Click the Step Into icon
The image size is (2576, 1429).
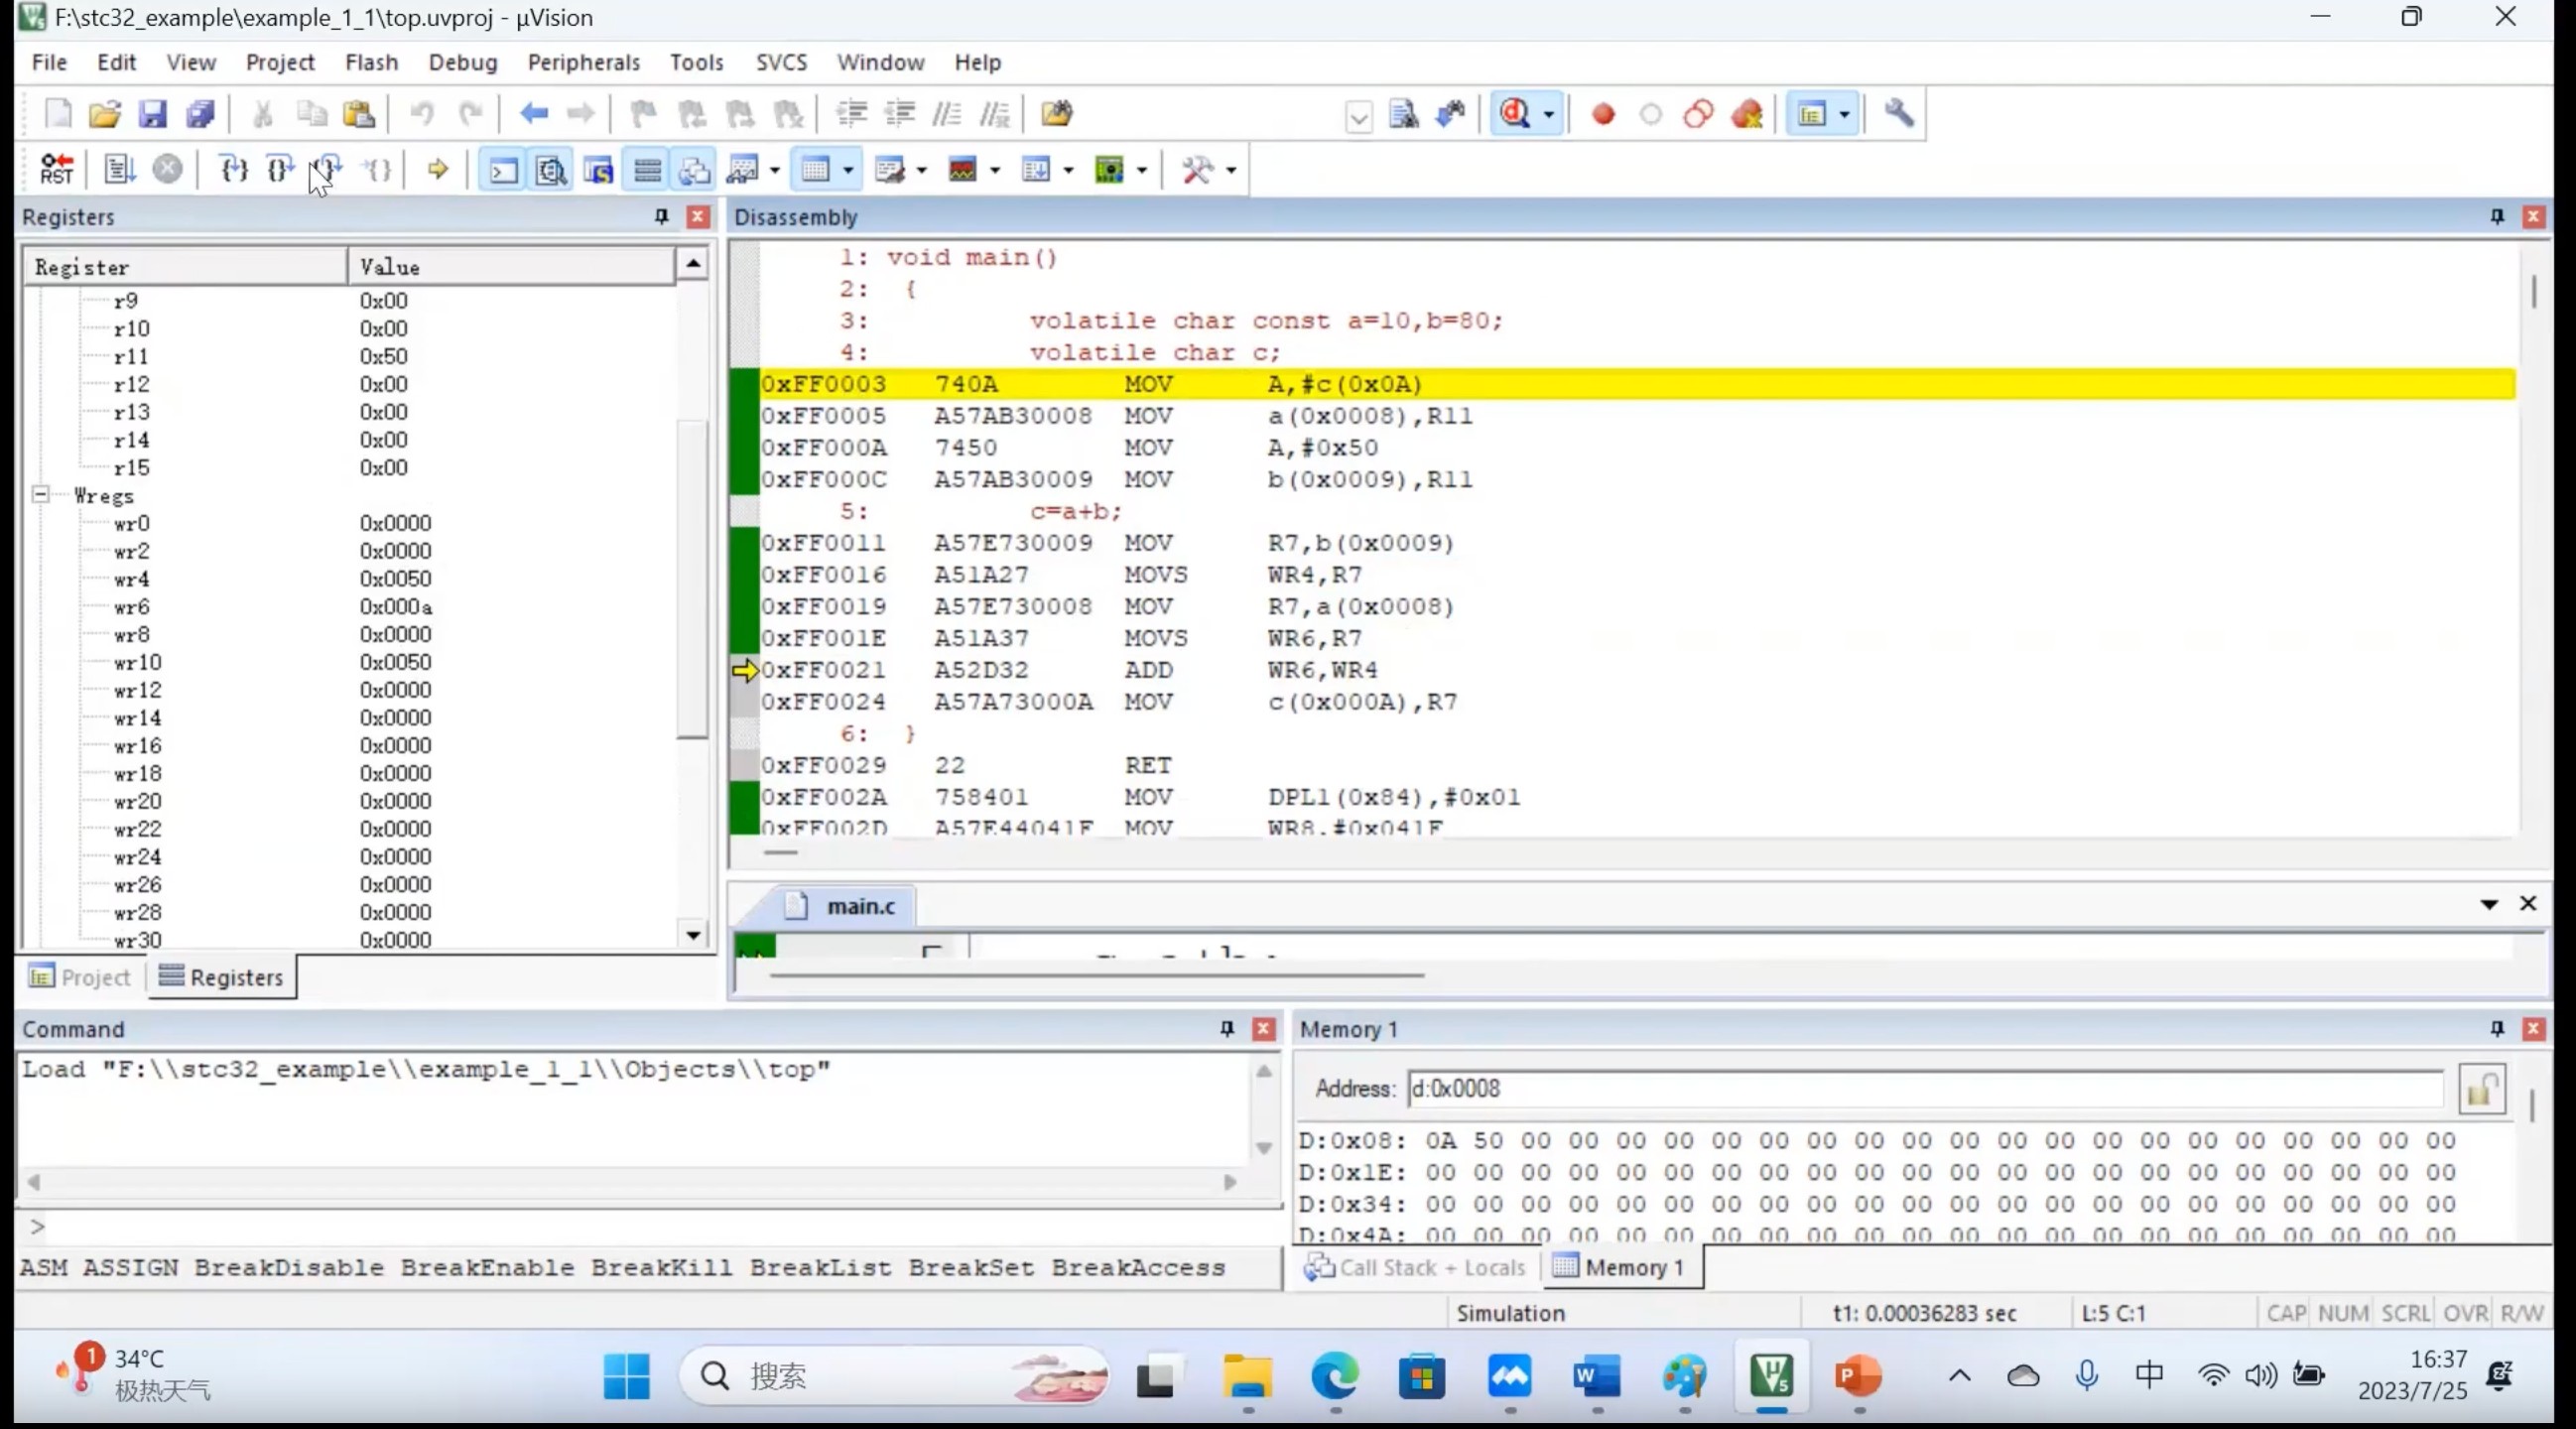pyautogui.click(x=233, y=169)
